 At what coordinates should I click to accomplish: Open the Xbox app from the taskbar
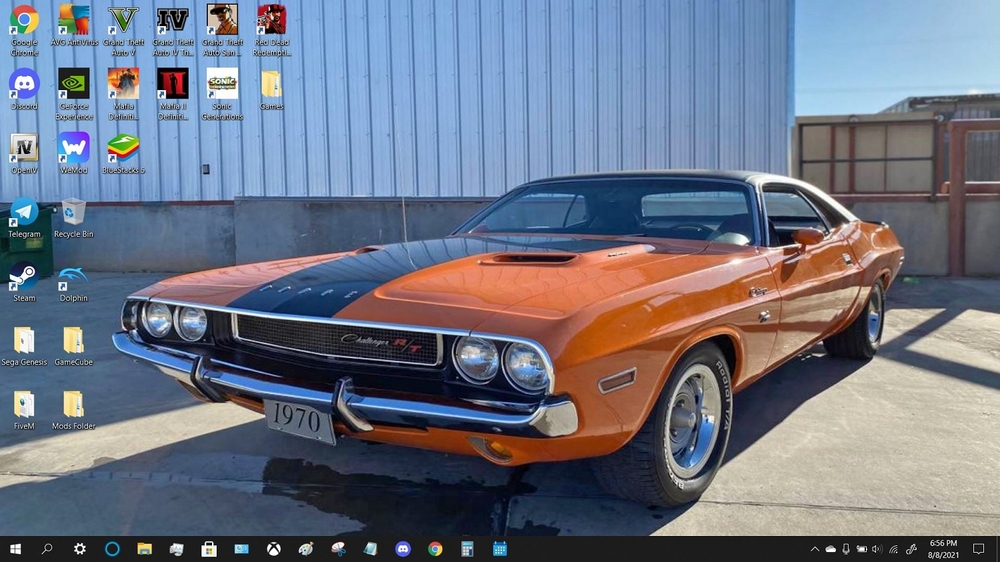(x=273, y=549)
